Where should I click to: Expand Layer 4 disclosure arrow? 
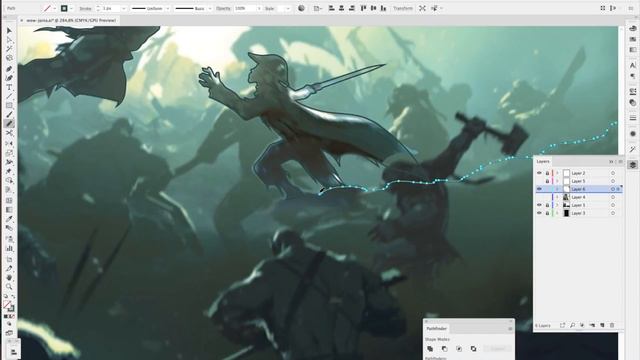click(x=557, y=197)
